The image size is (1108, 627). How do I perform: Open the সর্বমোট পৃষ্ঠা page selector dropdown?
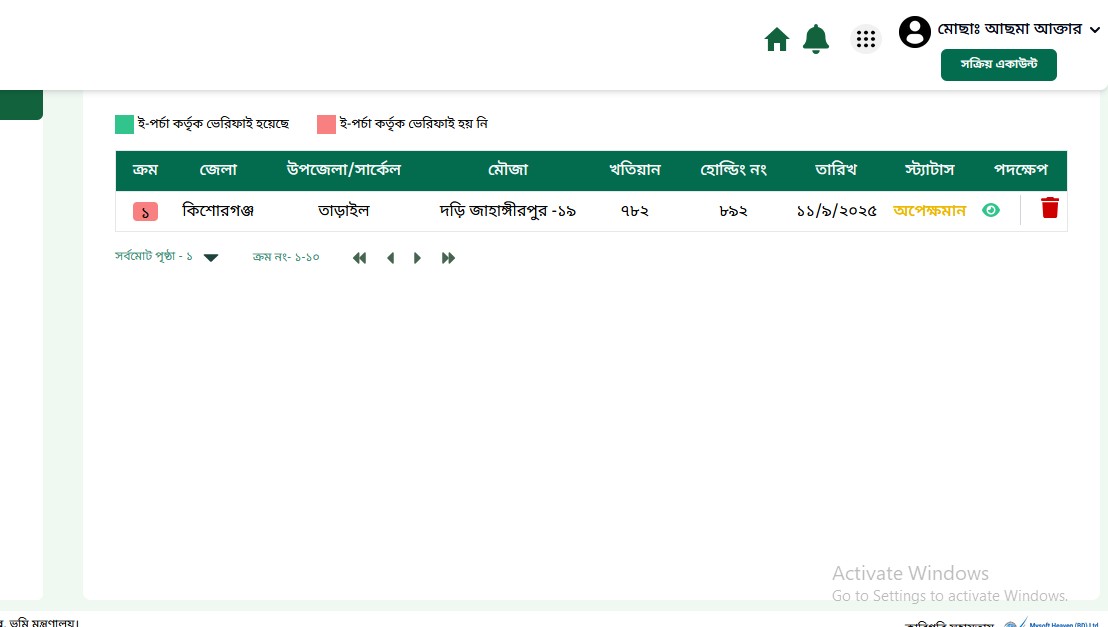coord(211,258)
